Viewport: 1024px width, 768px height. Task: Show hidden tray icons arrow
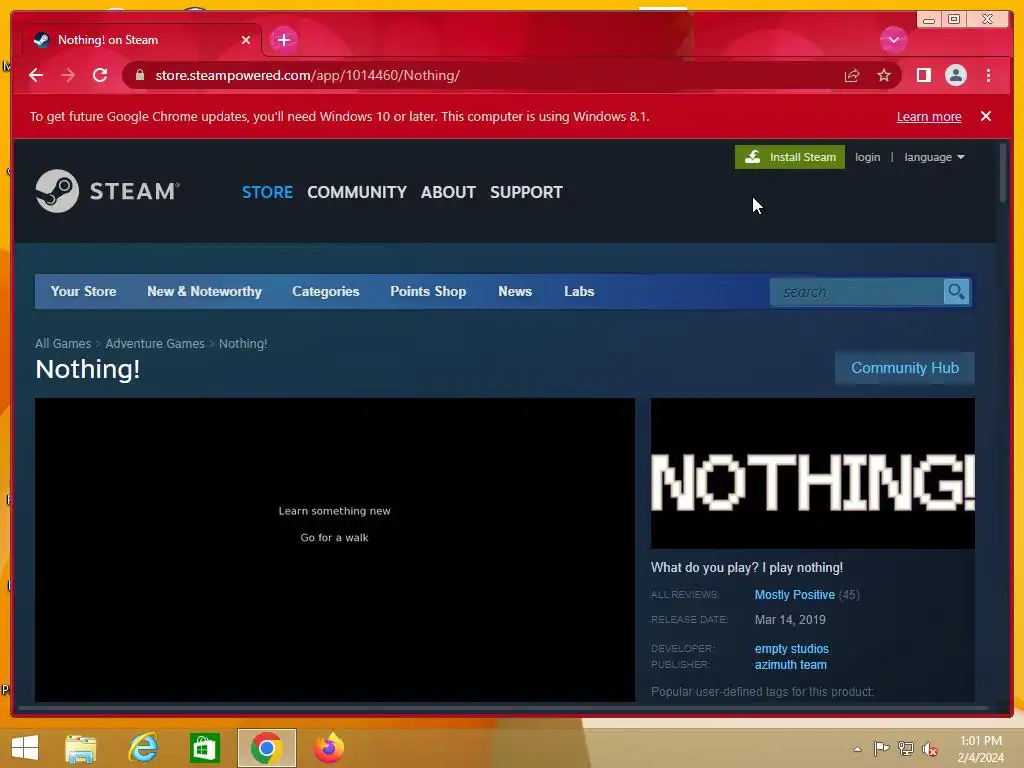[x=857, y=749]
